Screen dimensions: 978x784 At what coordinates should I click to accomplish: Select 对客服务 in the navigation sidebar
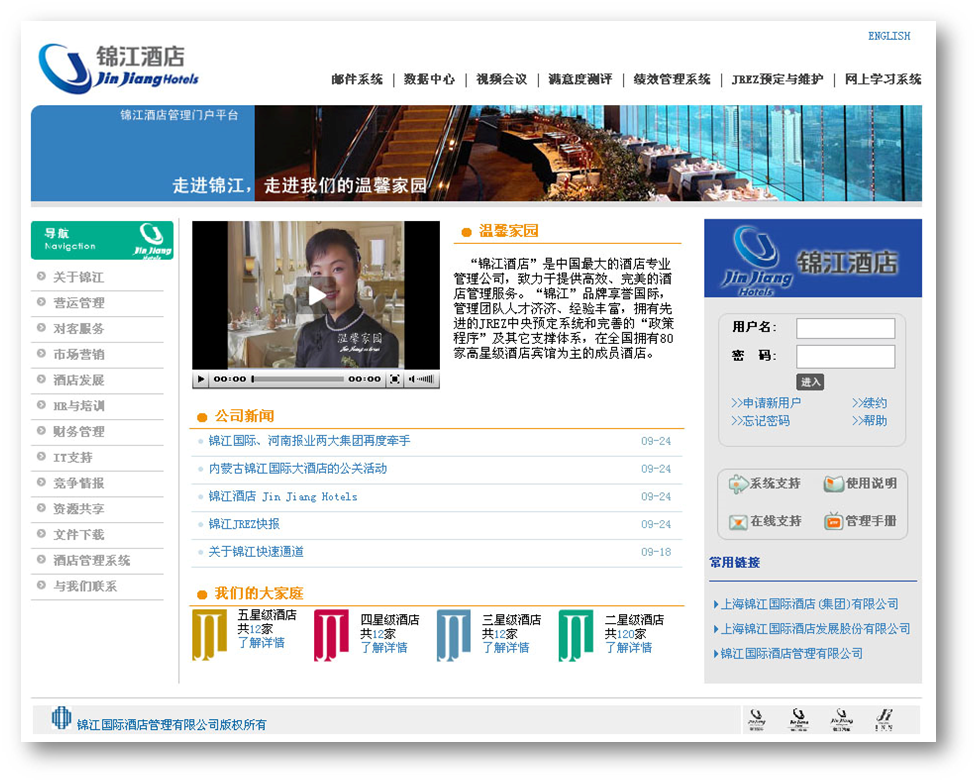point(79,329)
